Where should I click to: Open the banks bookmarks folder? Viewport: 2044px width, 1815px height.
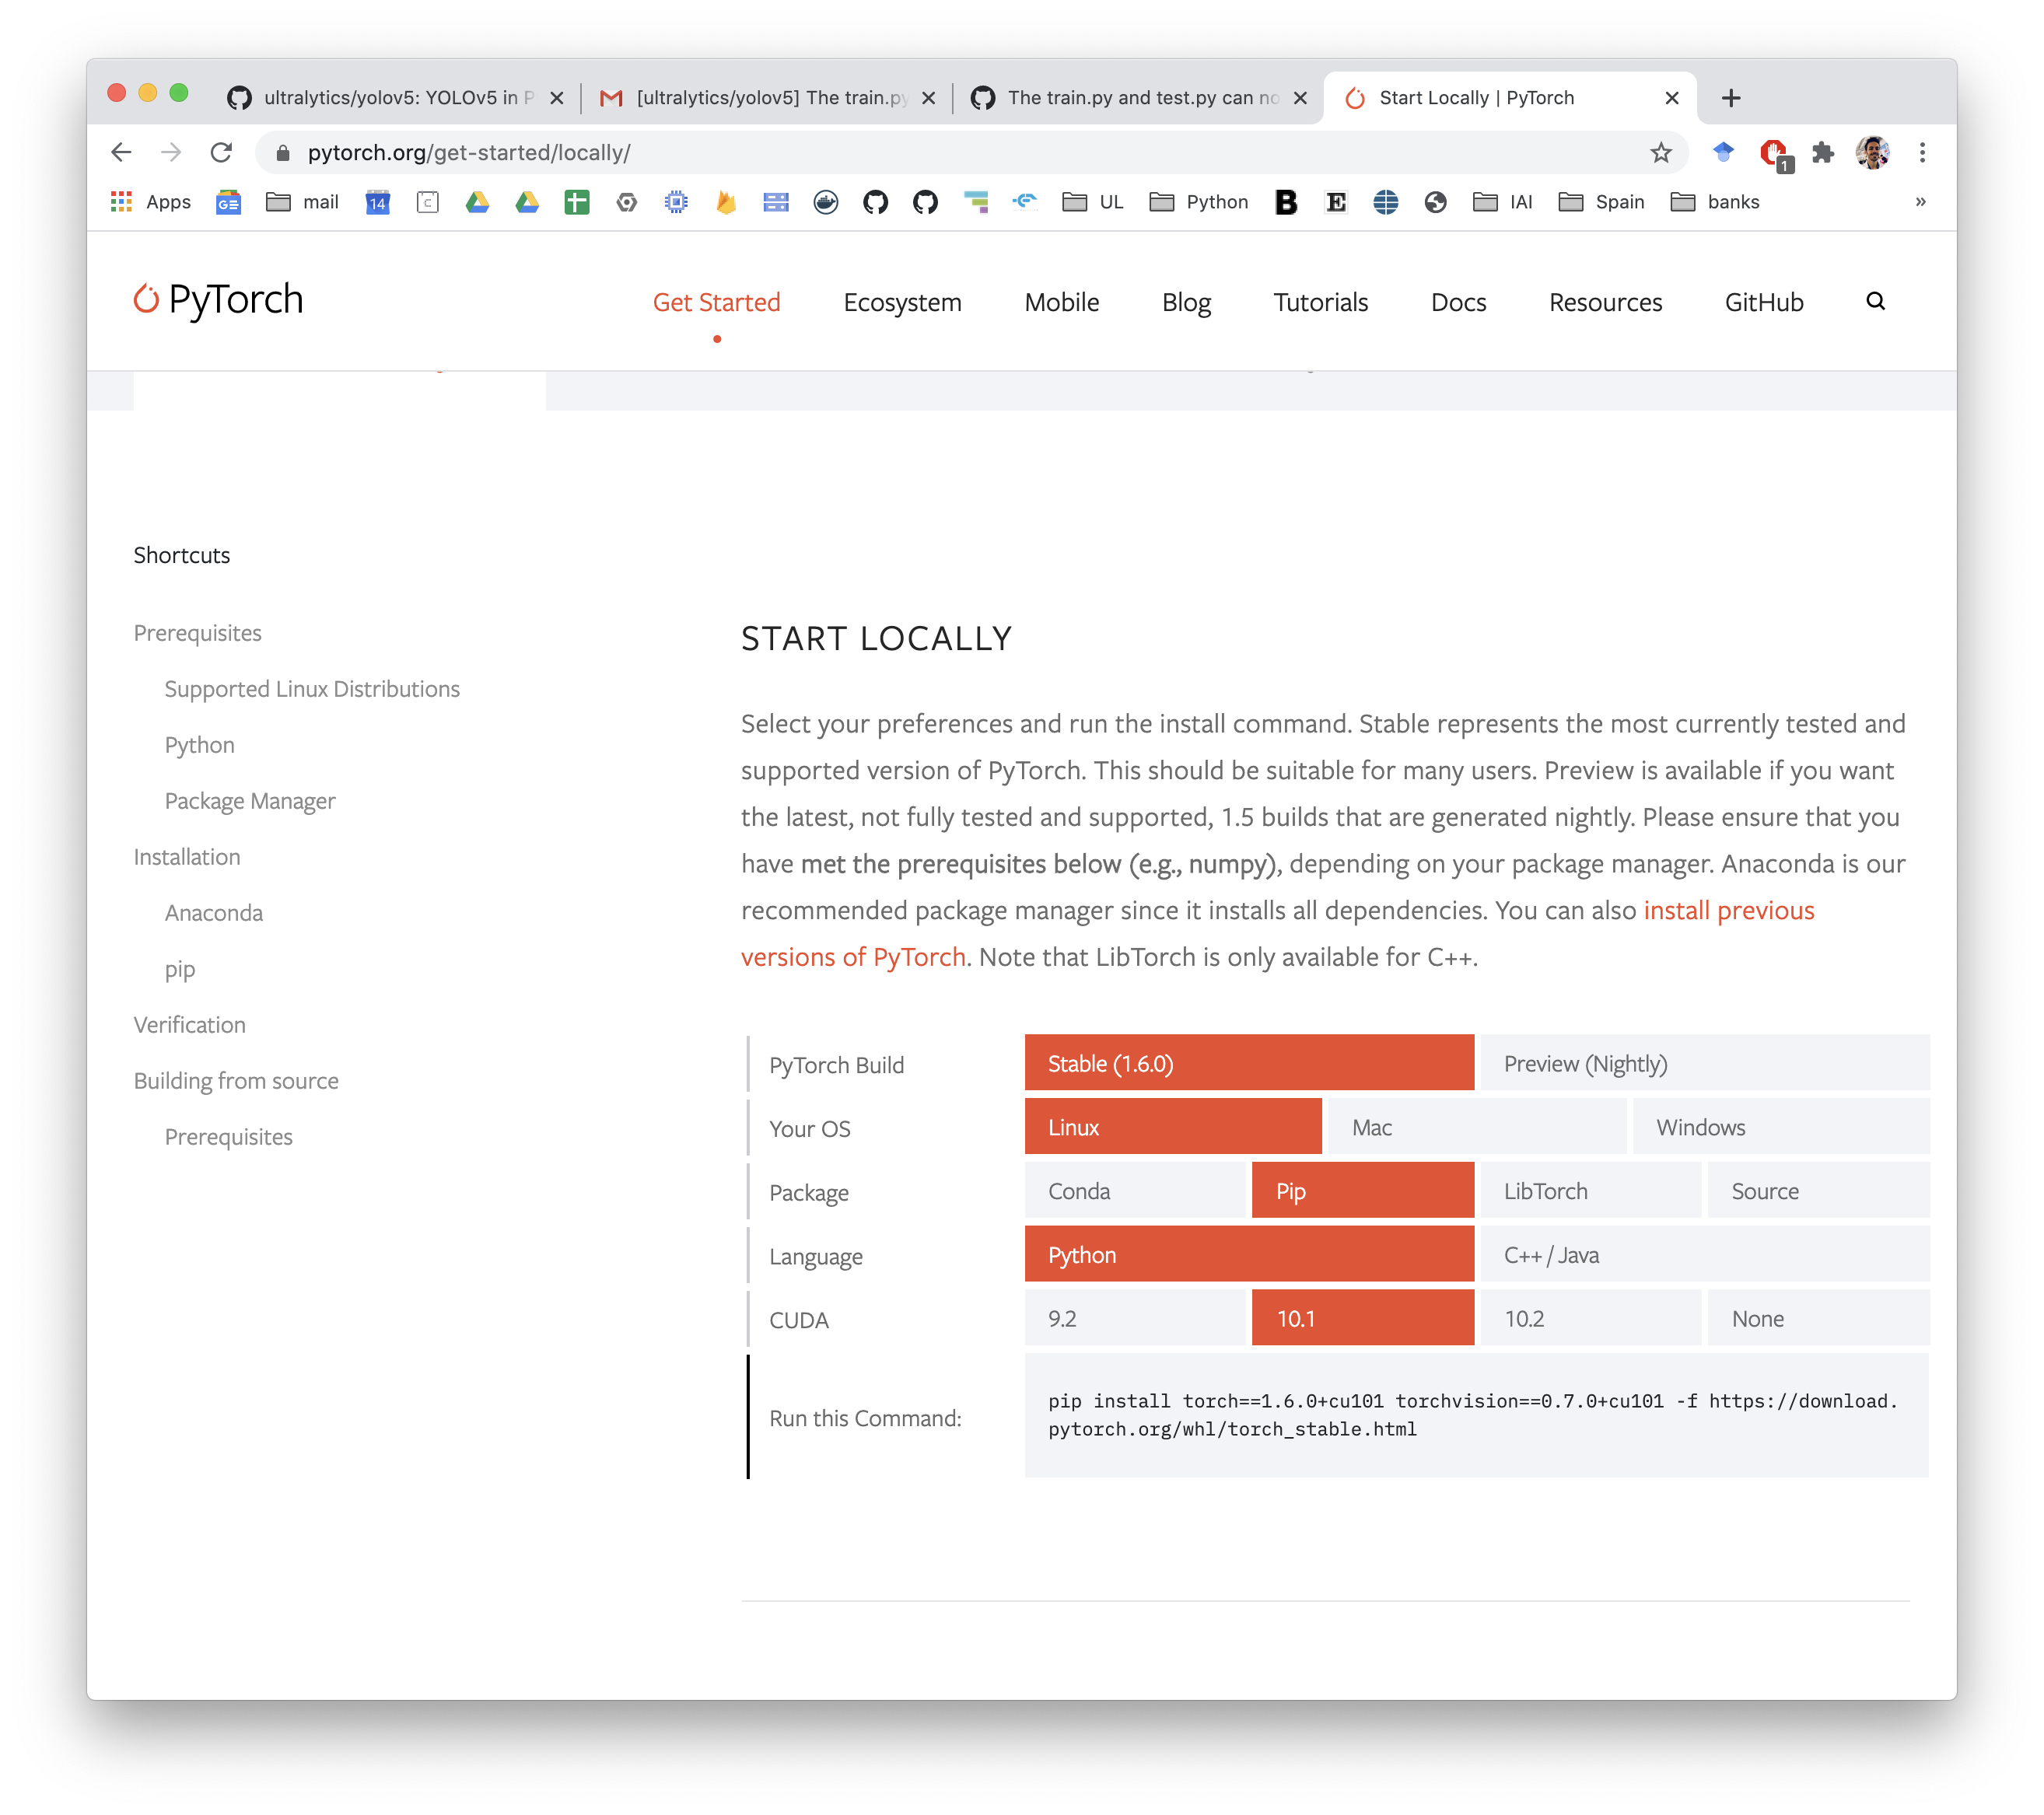pyautogui.click(x=1714, y=202)
